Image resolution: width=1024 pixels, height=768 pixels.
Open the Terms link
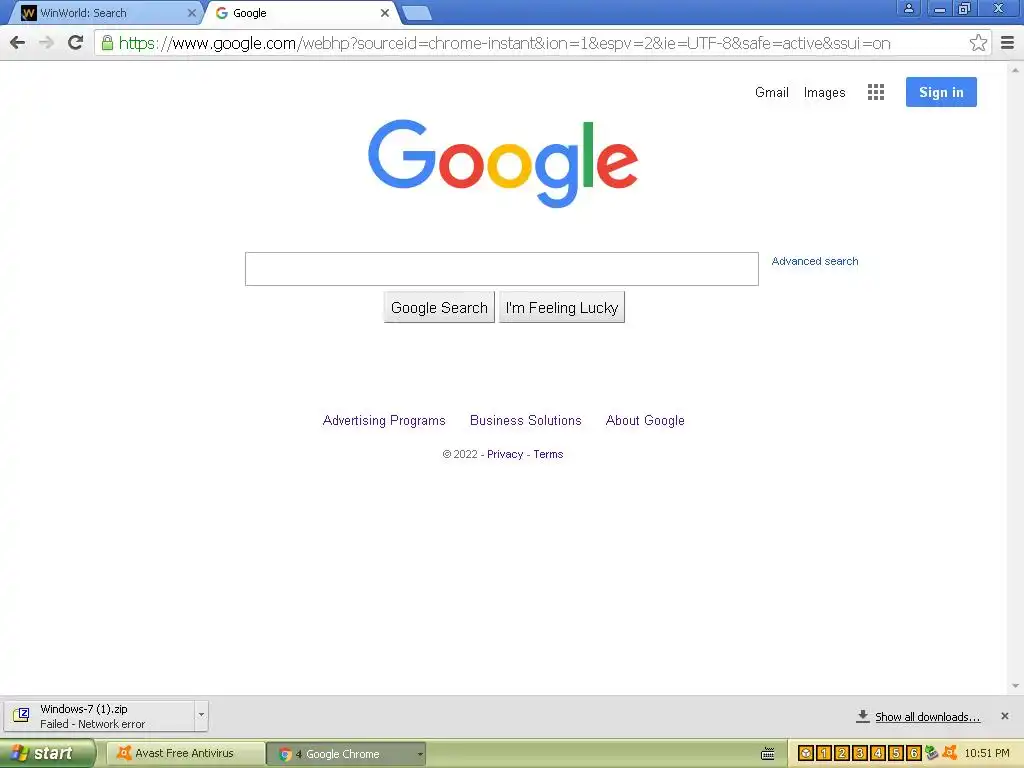[548, 455]
